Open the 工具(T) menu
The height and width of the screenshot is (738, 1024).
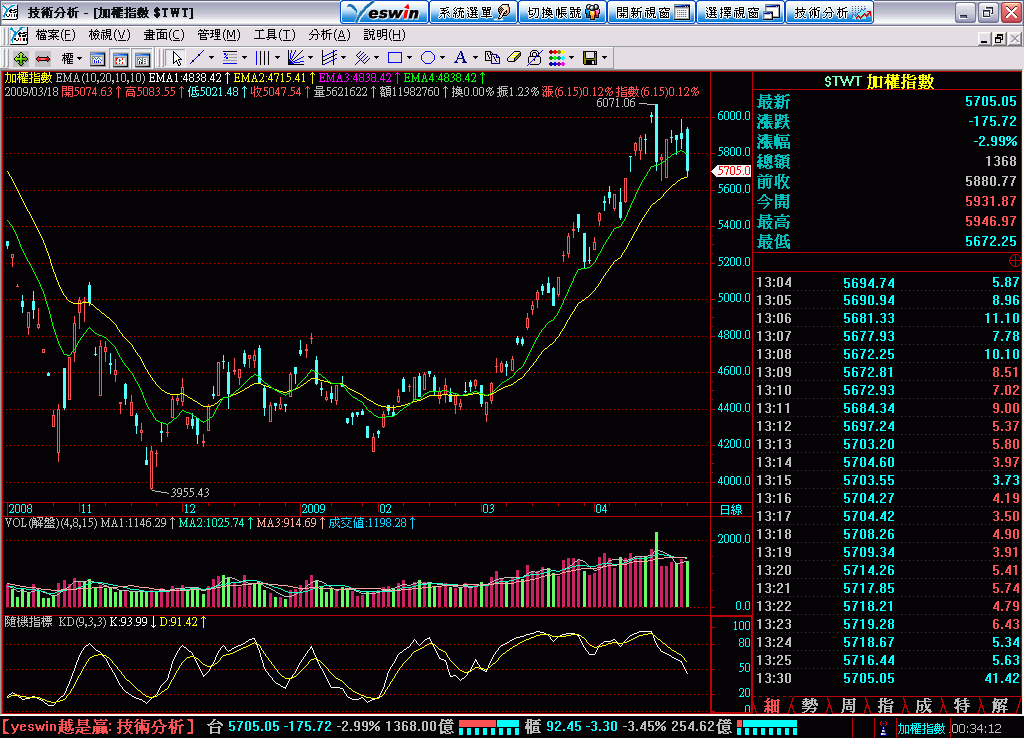tap(274, 35)
